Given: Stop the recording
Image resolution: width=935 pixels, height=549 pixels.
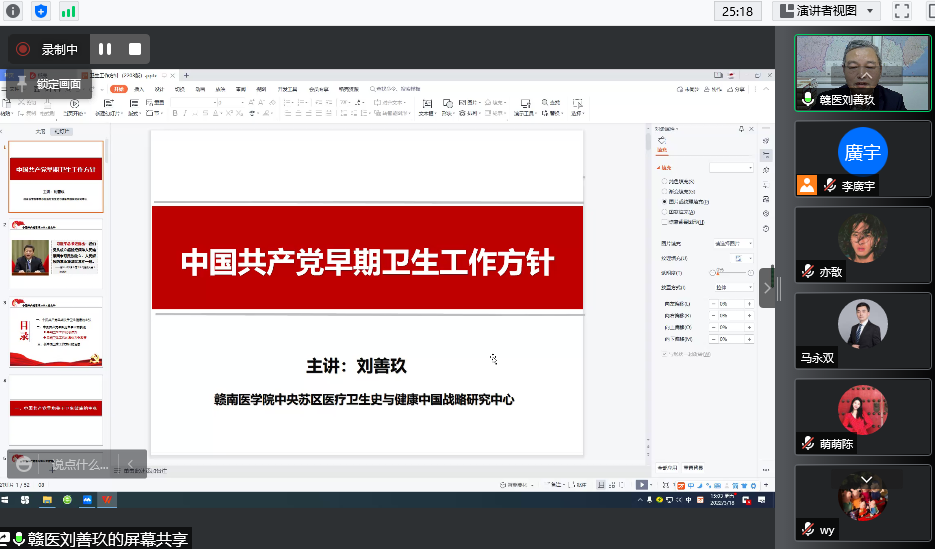Looking at the screenshot, I should [x=135, y=48].
